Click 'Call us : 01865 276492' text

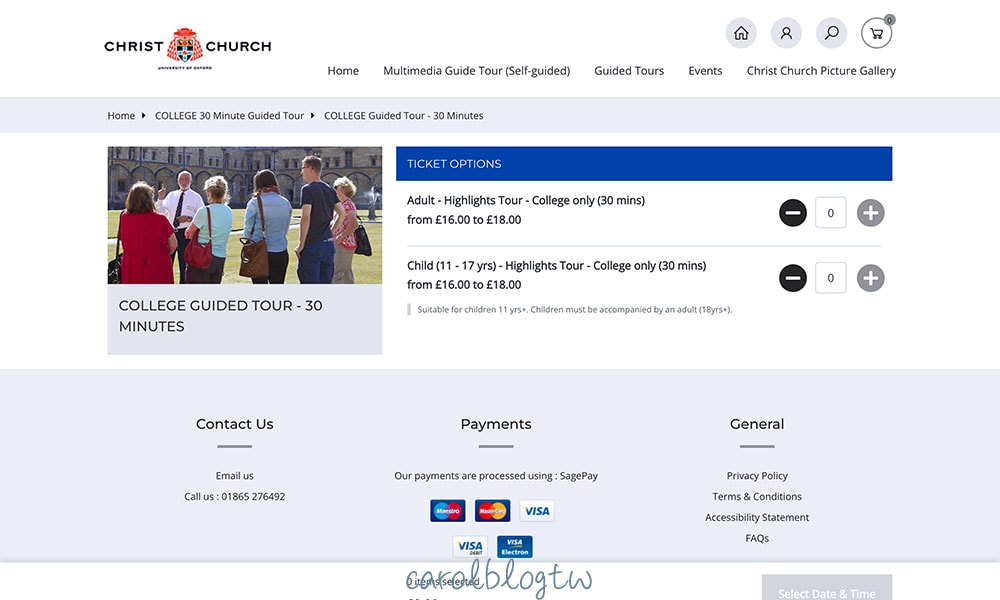(235, 497)
